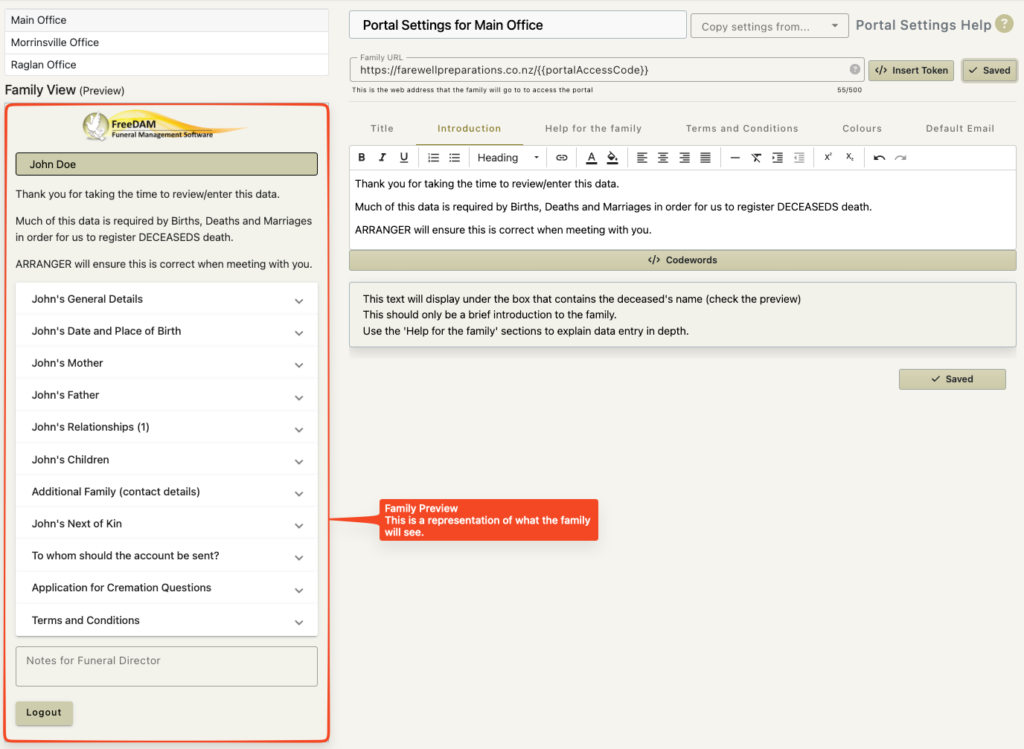Expand John's Relationships (1) section
The width and height of the screenshot is (1024, 749).
point(167,427)
